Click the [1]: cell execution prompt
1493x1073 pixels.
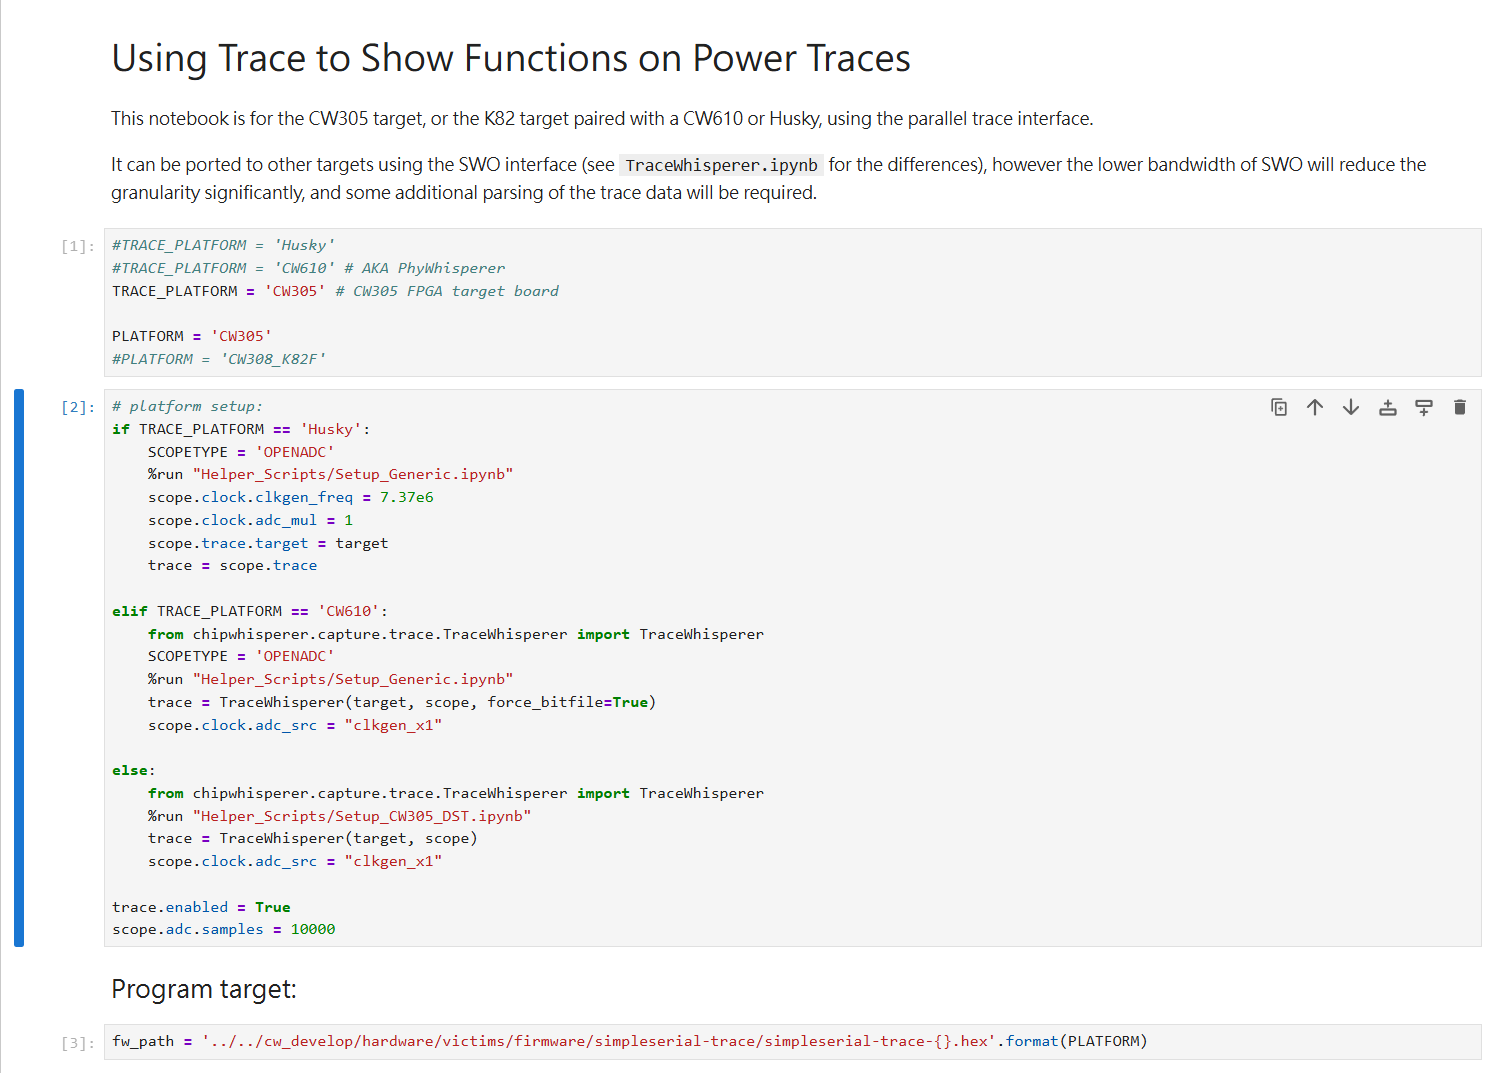coord(78,246)
